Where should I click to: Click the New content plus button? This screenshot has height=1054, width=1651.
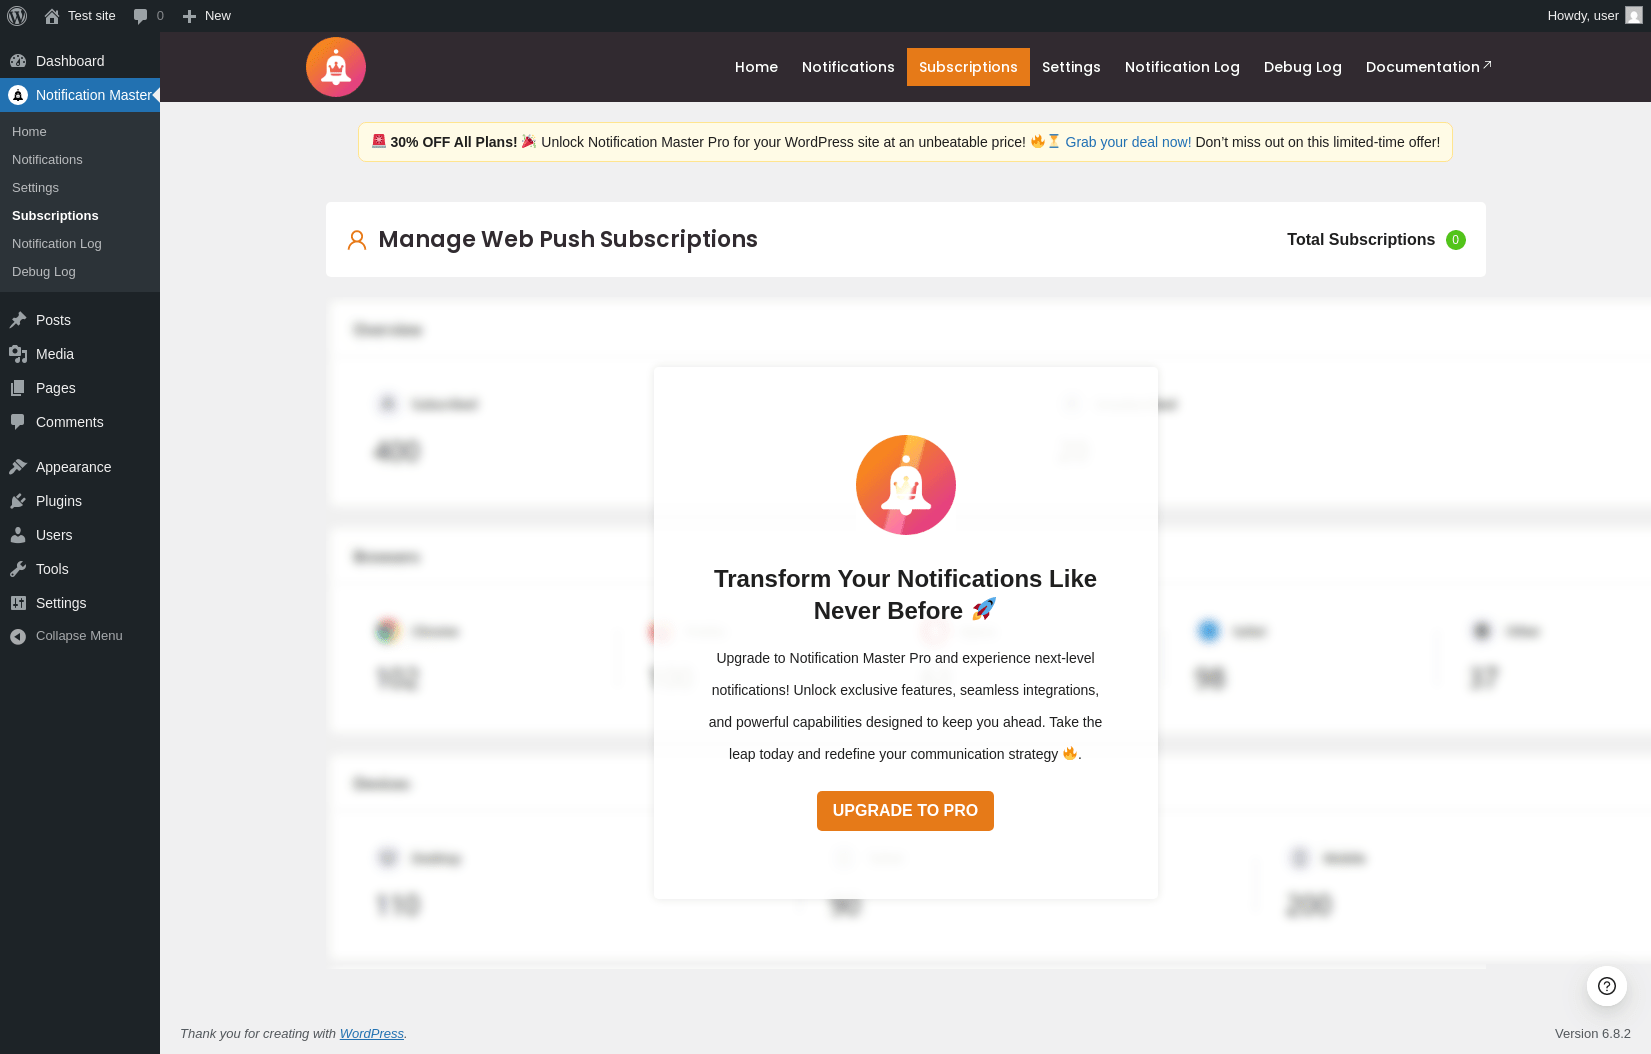[206, 16]
